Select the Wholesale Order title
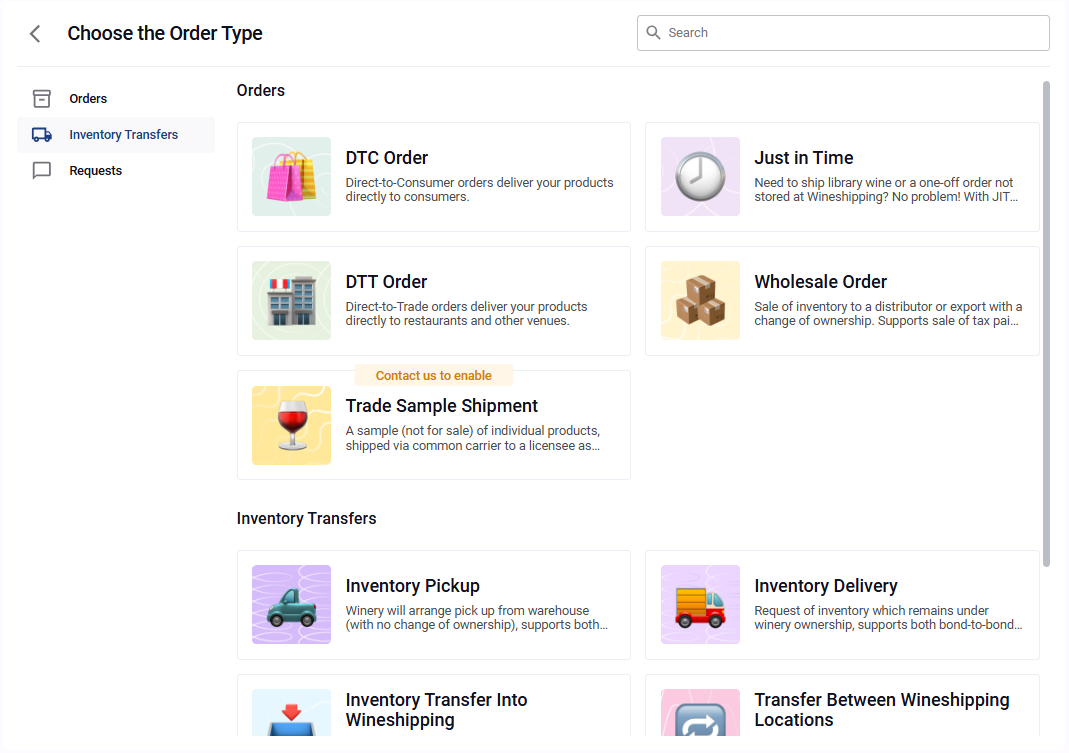This screenshot has width=1069, height=753. pos(820,282)
